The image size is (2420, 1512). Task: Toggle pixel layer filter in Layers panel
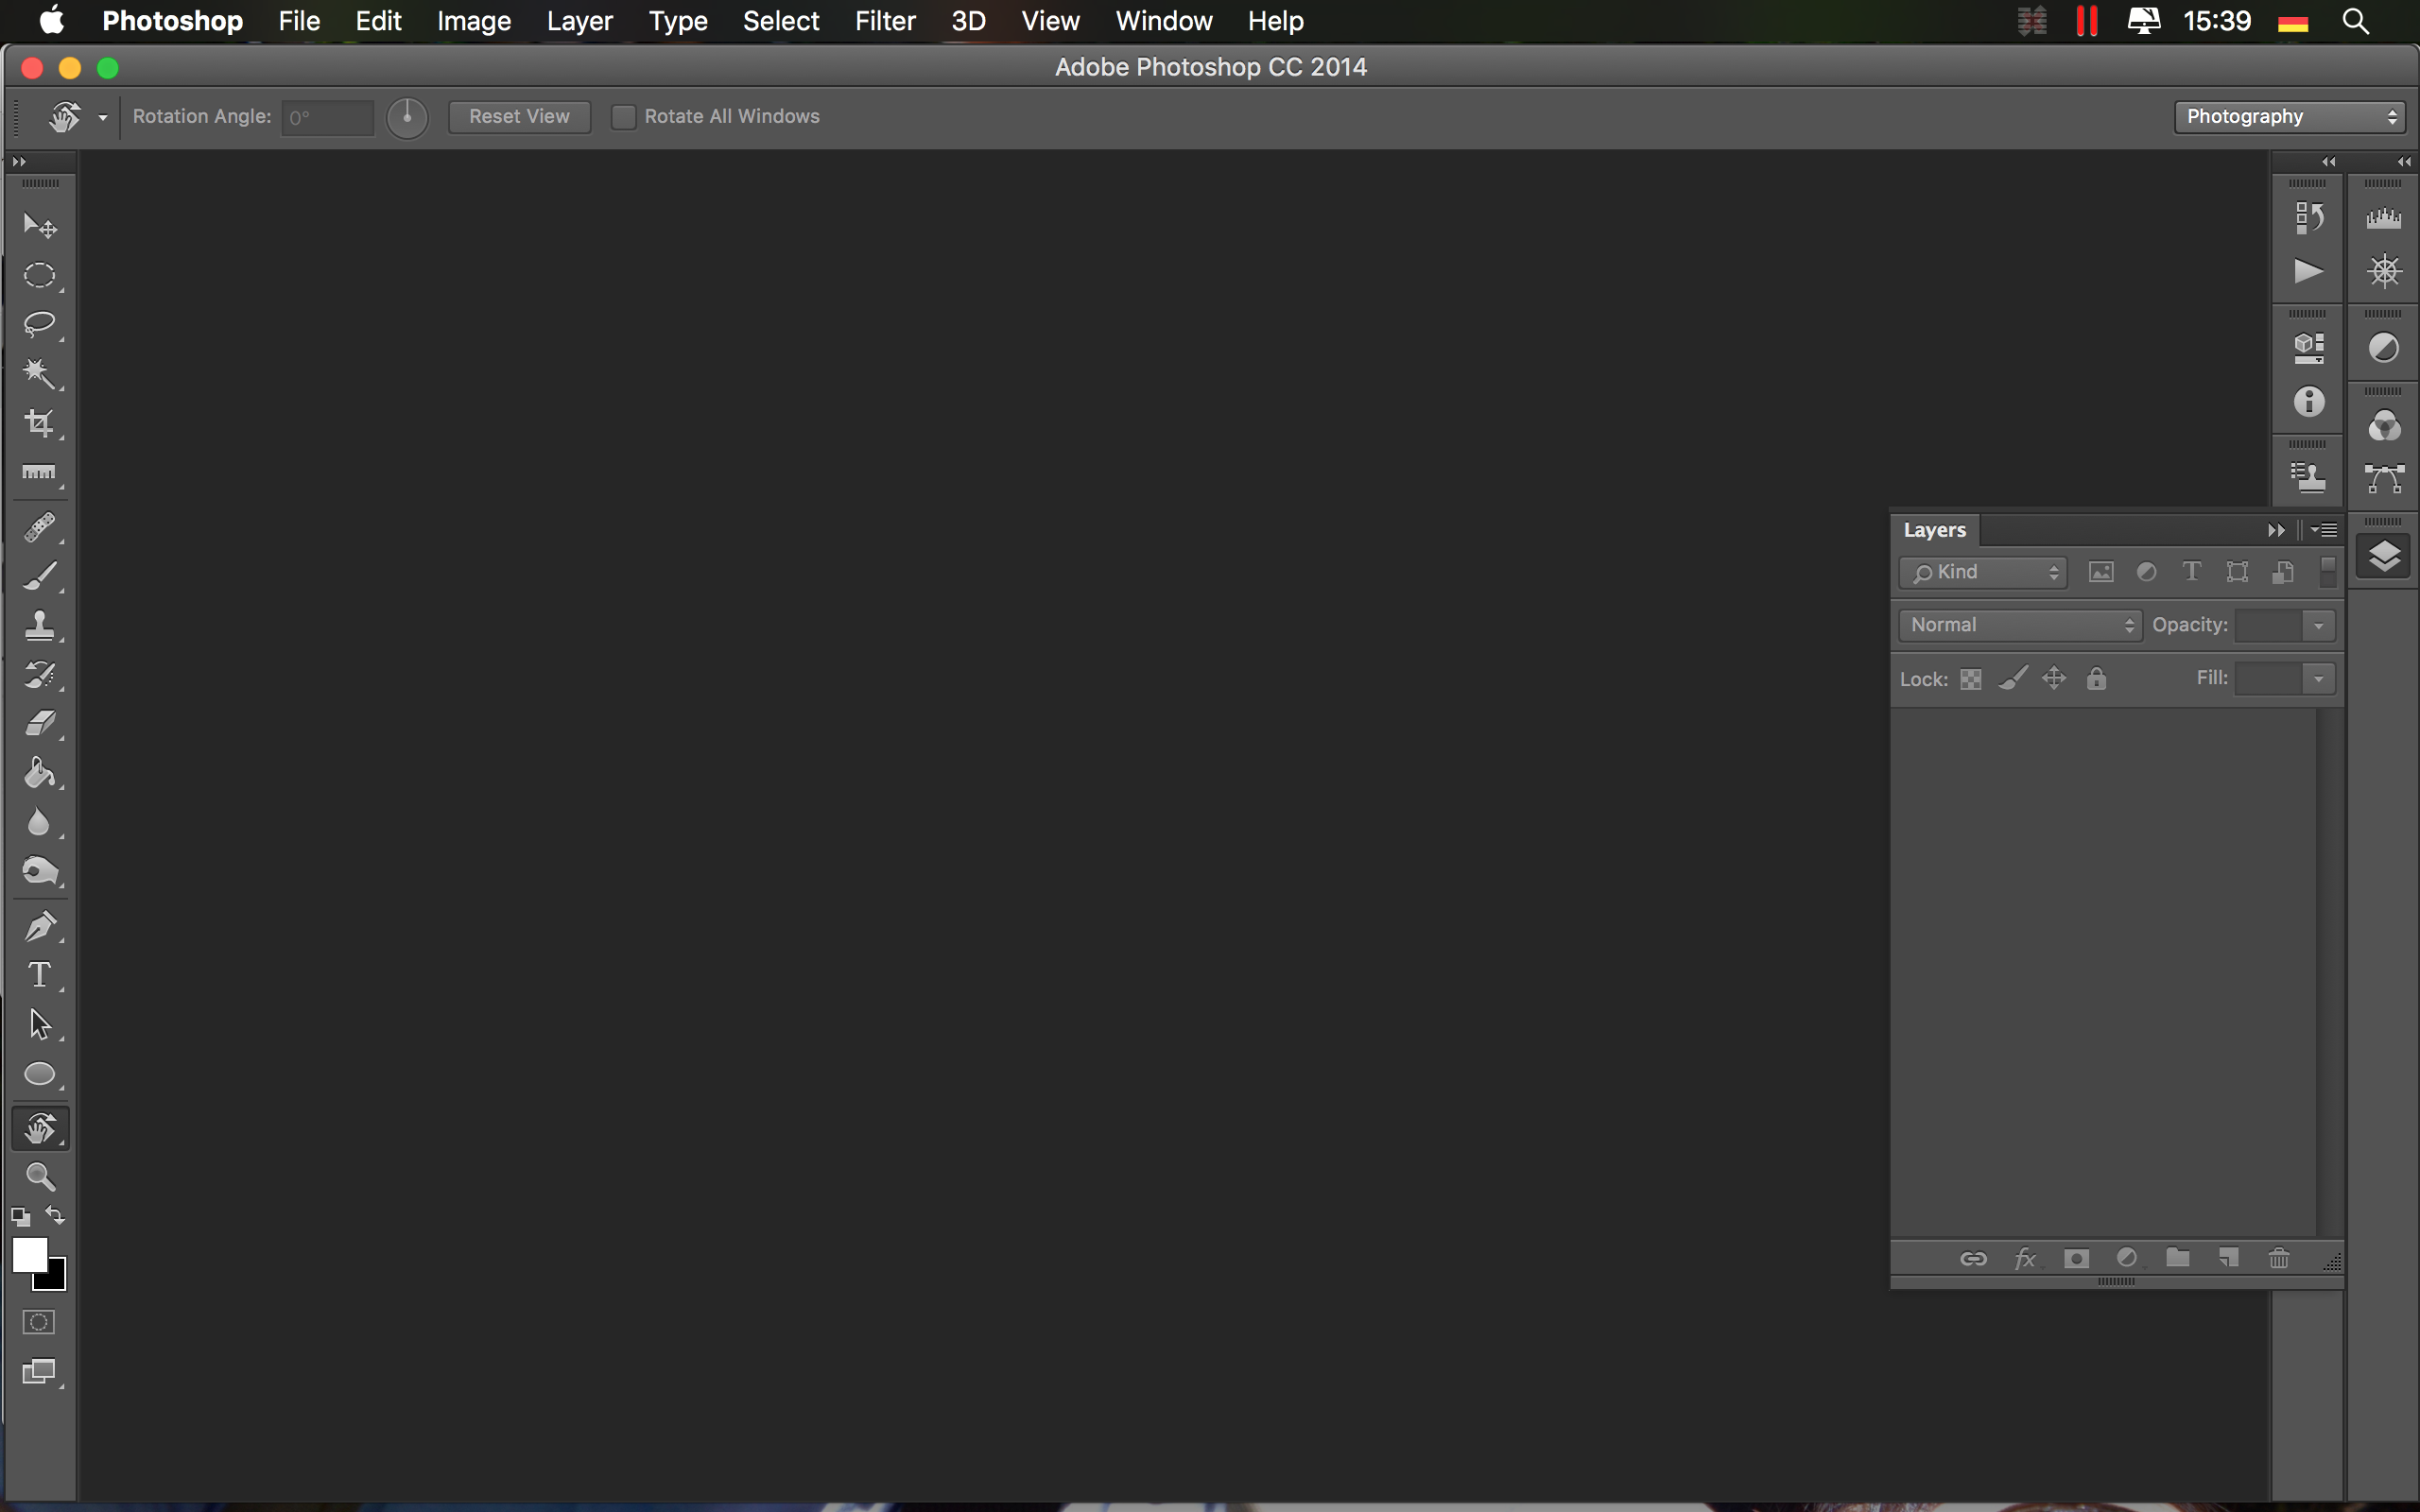(x=2101, y=572)
